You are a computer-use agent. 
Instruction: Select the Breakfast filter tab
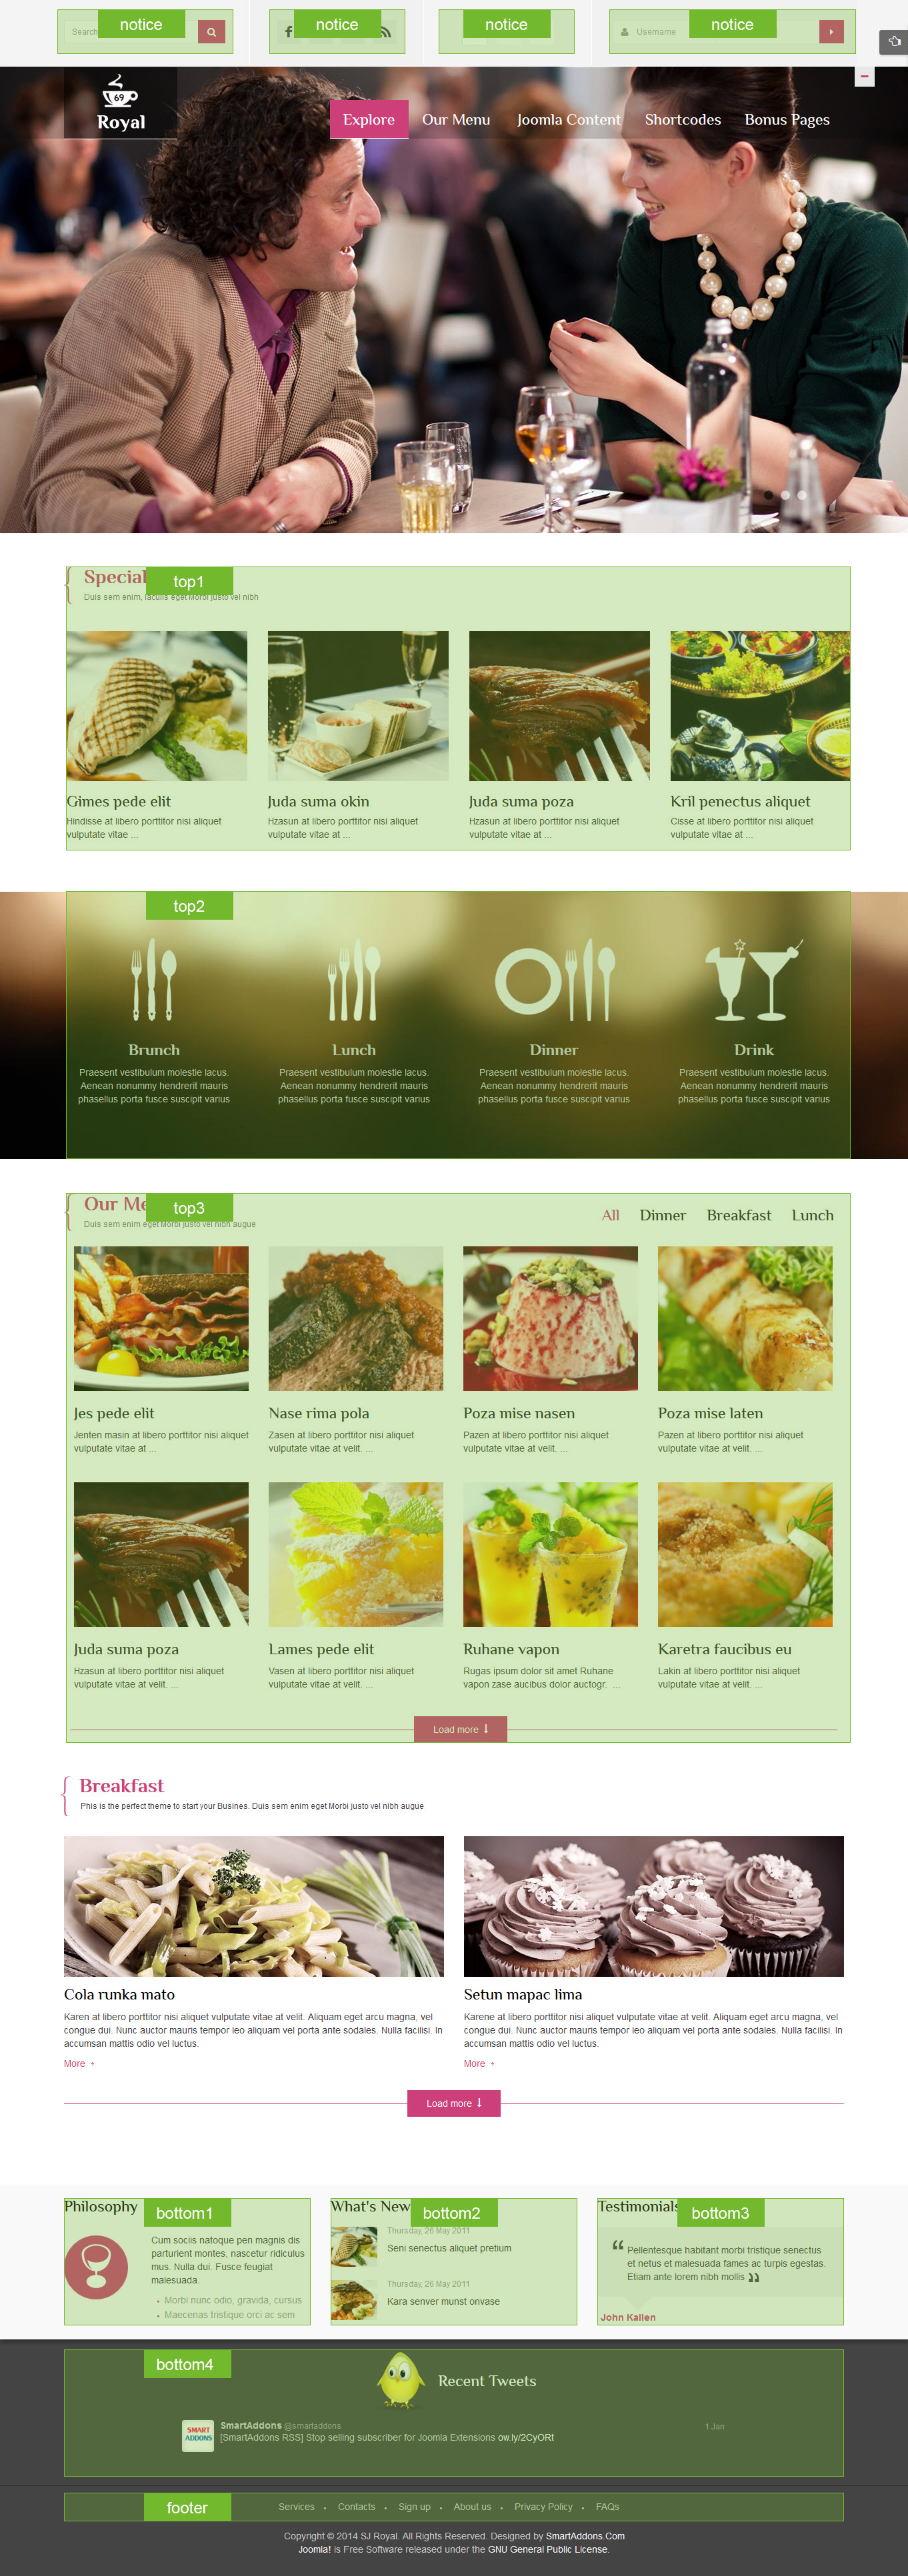coord(739,1215)
